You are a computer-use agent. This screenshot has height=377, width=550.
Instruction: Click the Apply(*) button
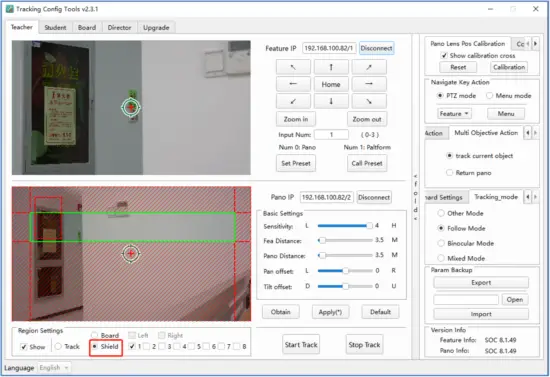tap(330, 312)
